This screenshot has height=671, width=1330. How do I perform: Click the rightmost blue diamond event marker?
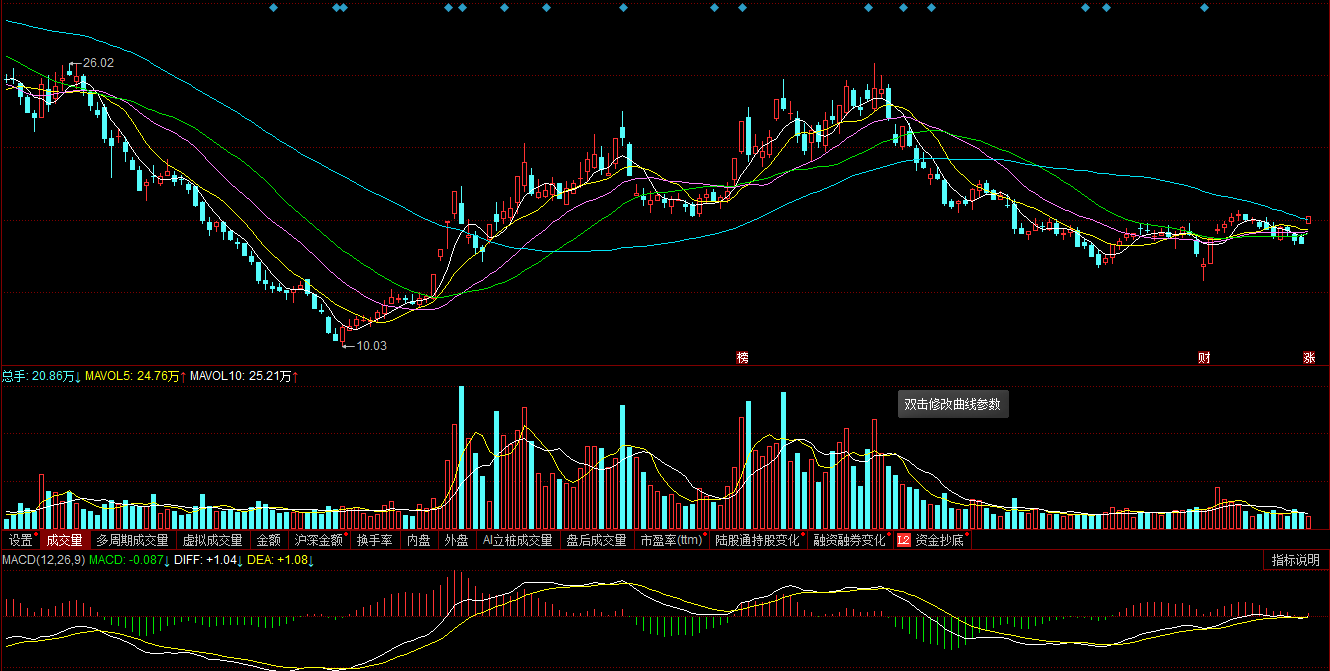[1204, 8]
